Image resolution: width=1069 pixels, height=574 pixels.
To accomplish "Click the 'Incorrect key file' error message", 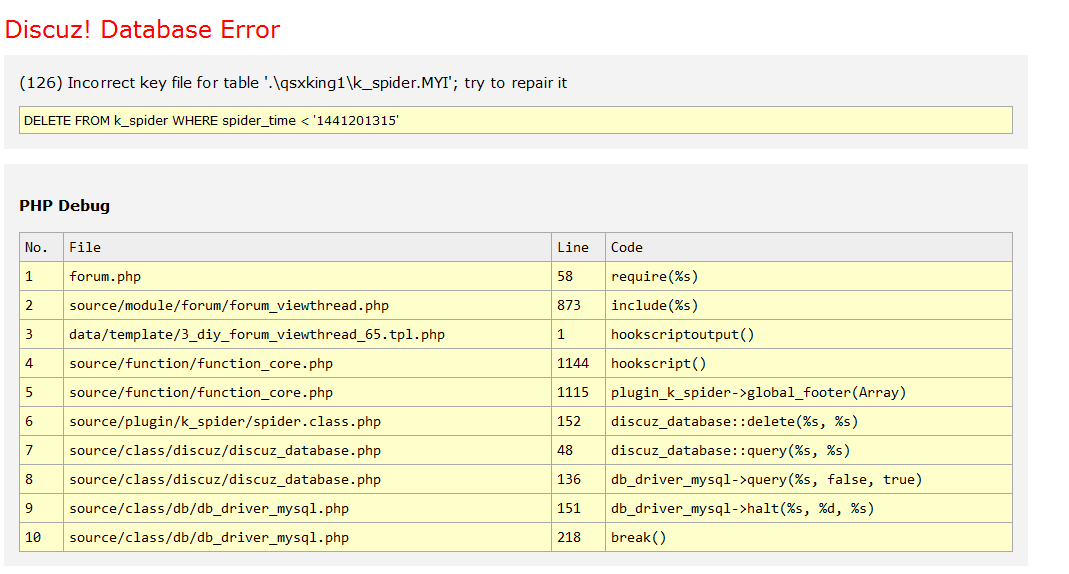I will pos(293,83).
